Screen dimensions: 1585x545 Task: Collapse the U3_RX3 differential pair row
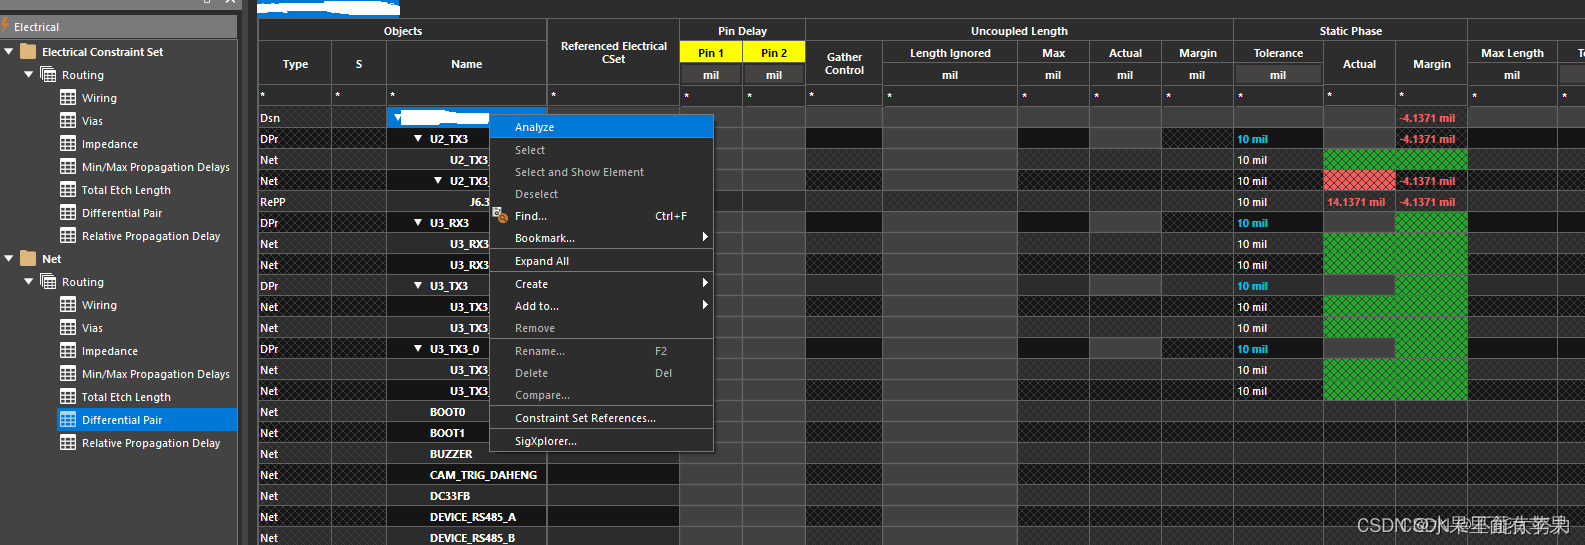(418, 223)
